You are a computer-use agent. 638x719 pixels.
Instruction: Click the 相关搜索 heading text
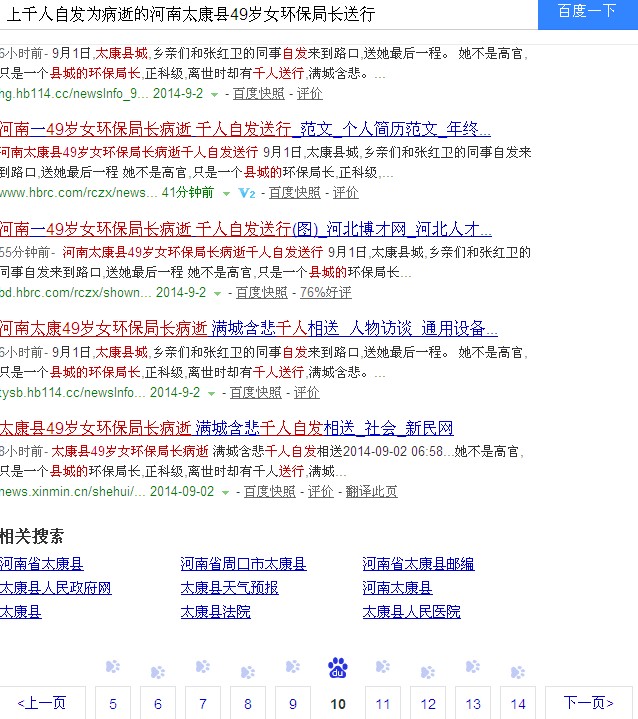tap(32, 536)
